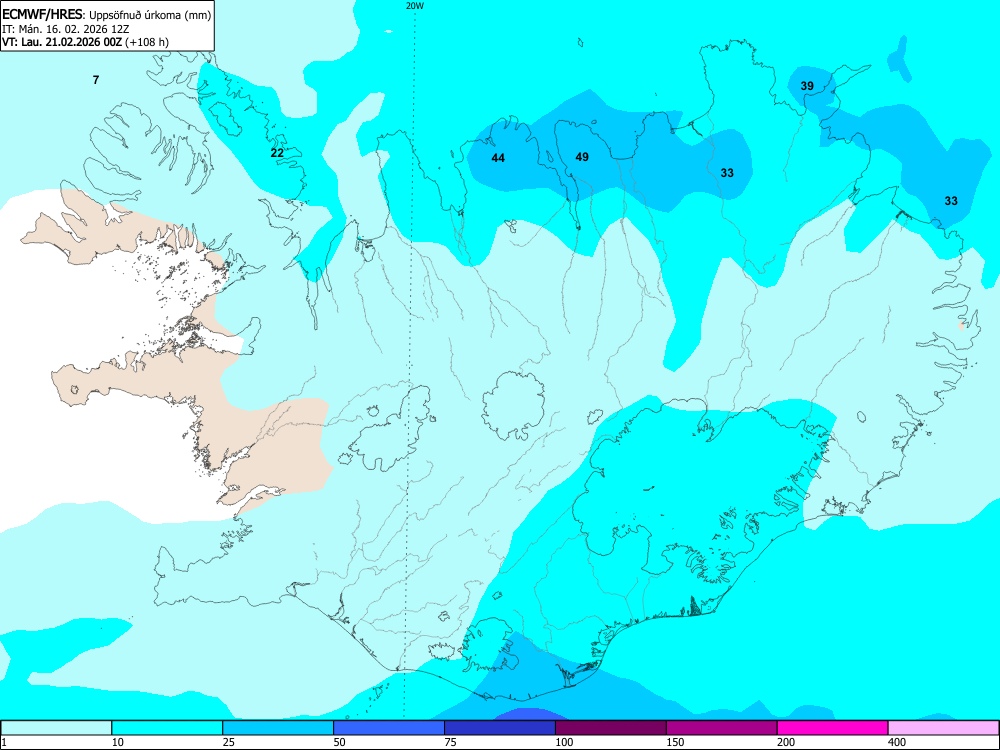Click the legend label 25

229,742
